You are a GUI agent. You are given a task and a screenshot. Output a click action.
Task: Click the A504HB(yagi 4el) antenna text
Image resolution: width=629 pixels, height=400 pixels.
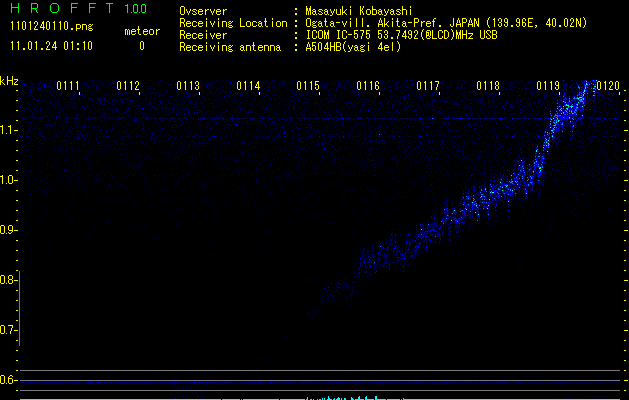pos(353,47)
